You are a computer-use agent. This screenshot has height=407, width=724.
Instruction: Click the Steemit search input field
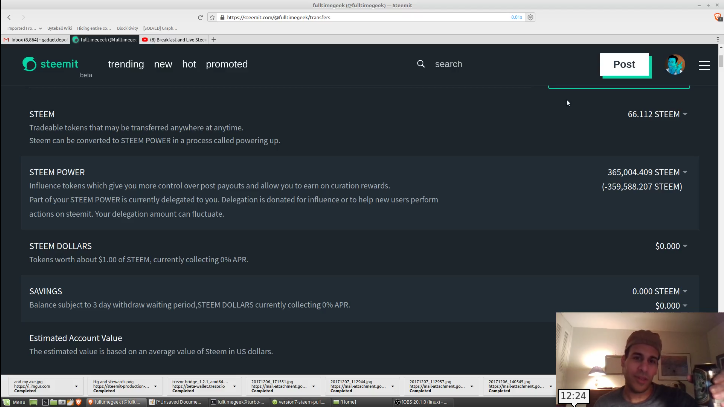[470, 64]
